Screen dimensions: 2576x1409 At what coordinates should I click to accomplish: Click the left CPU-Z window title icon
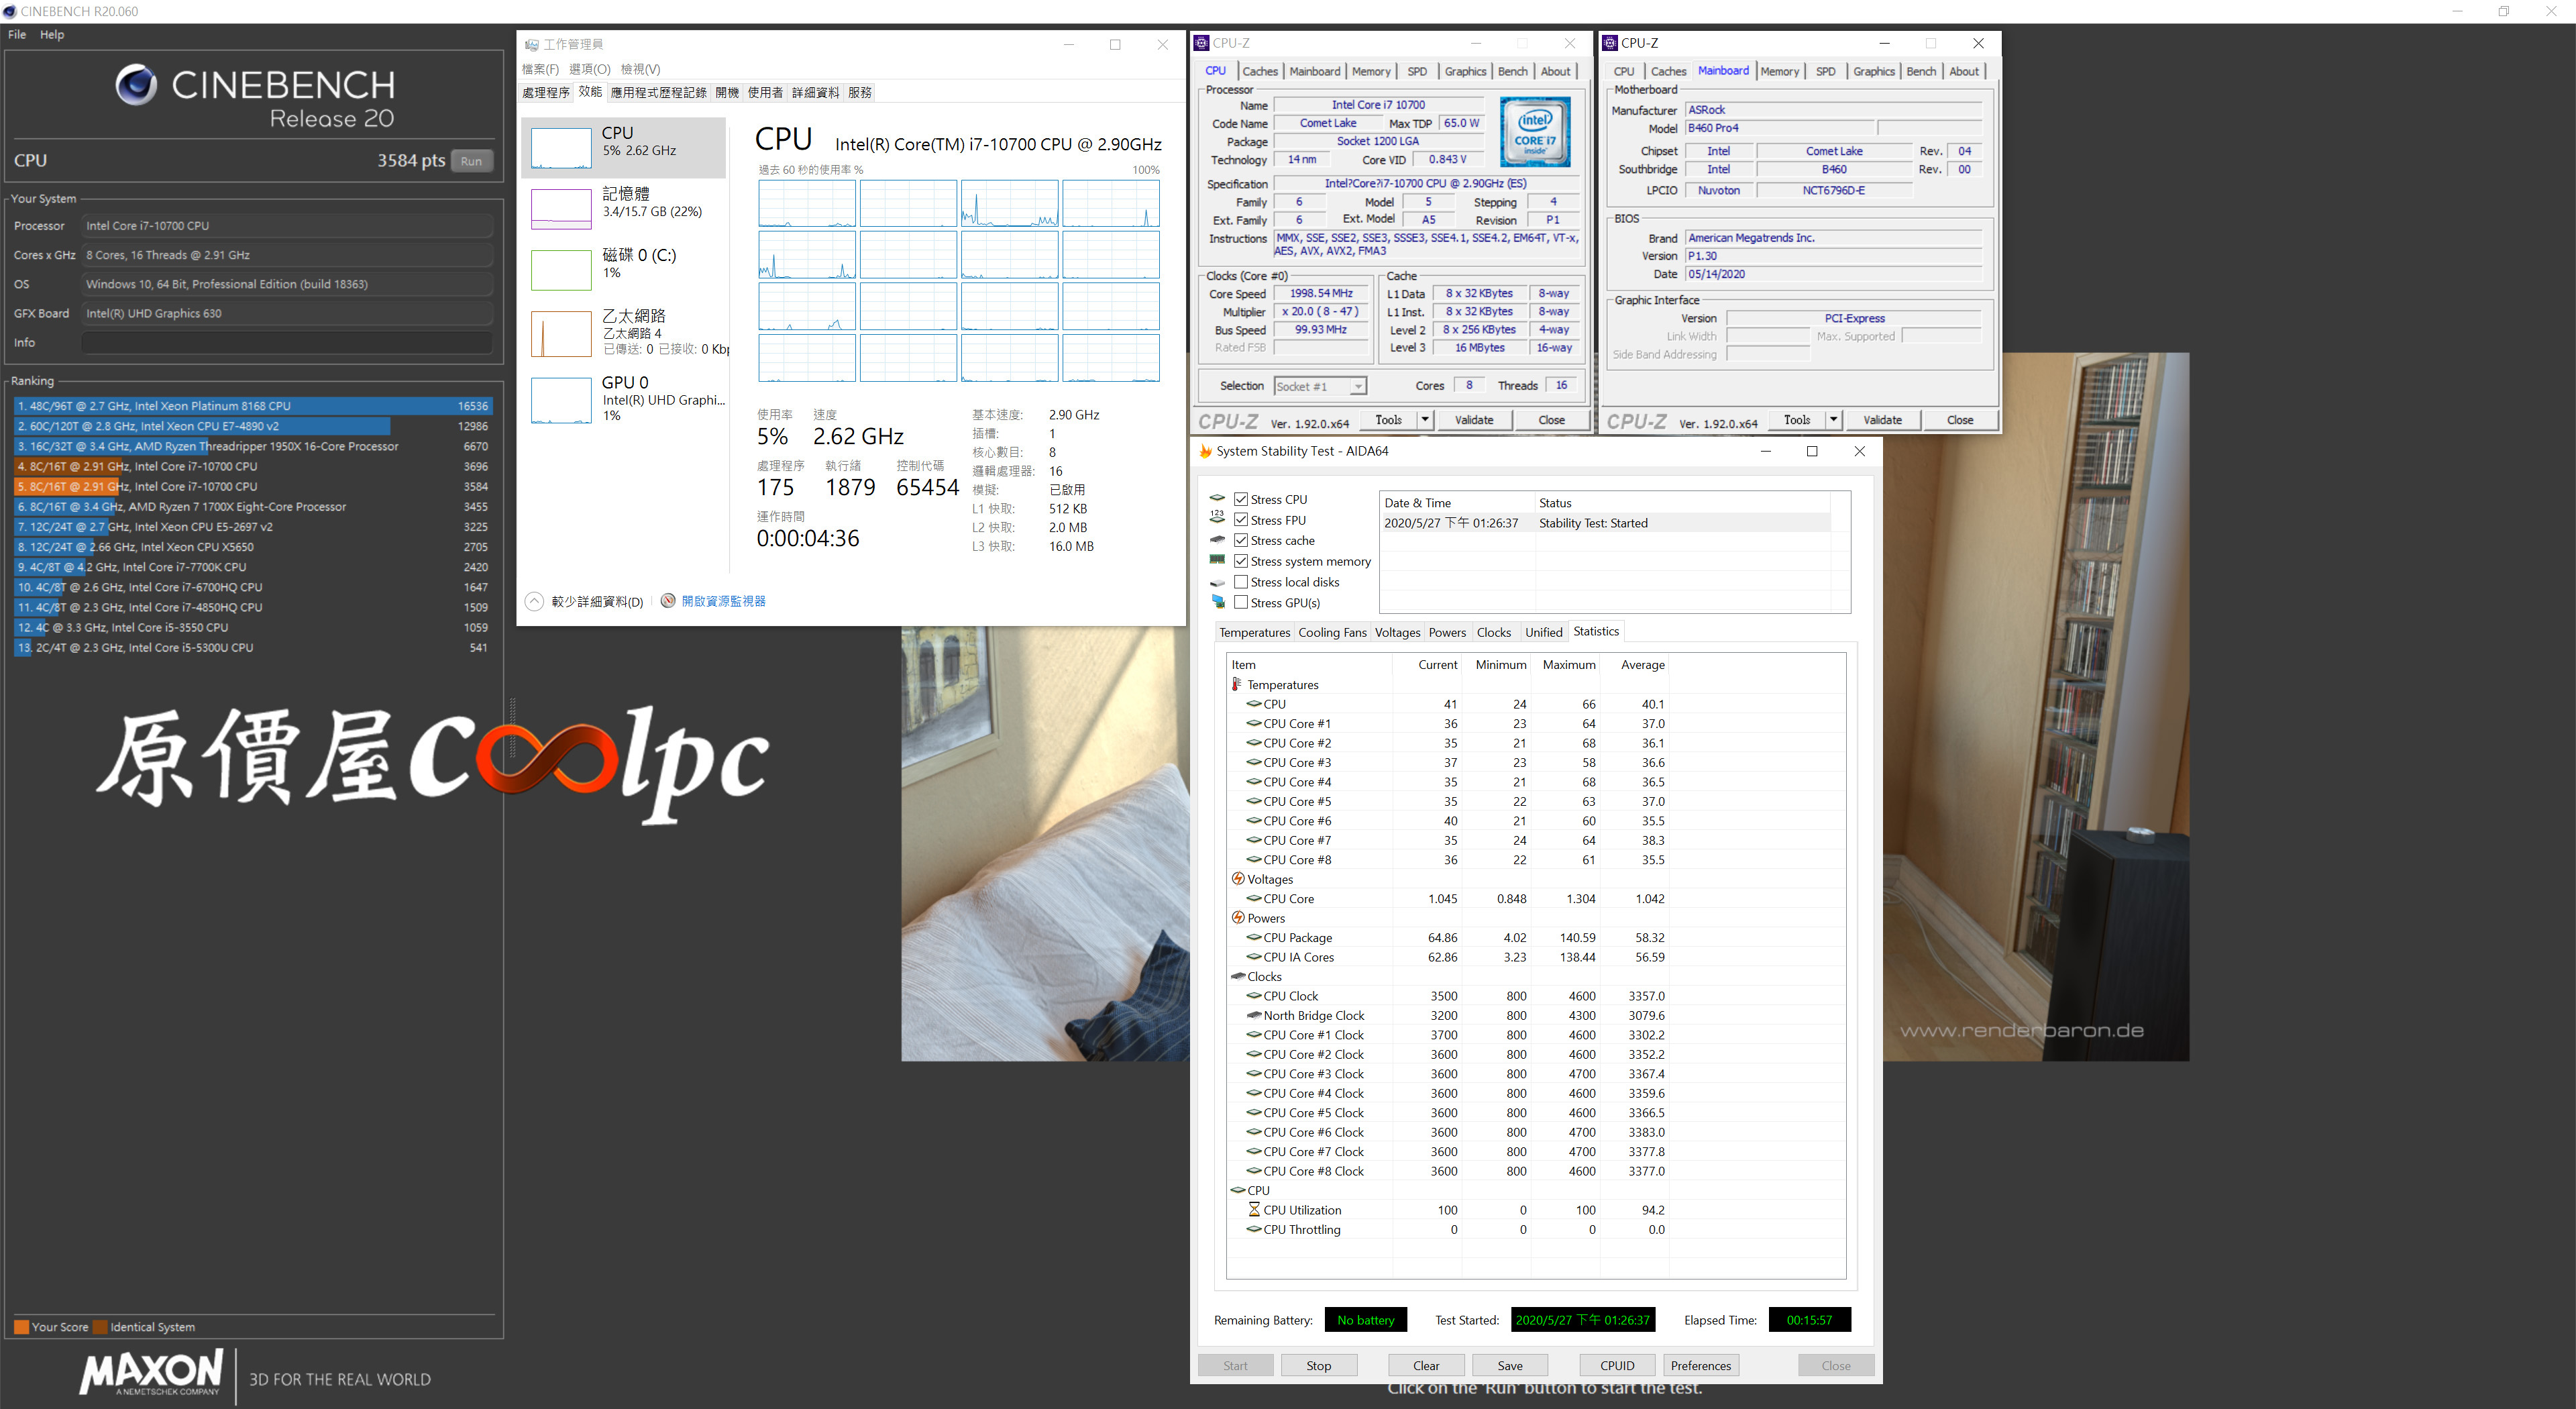pyautogui.click(x=1201, y=43)
